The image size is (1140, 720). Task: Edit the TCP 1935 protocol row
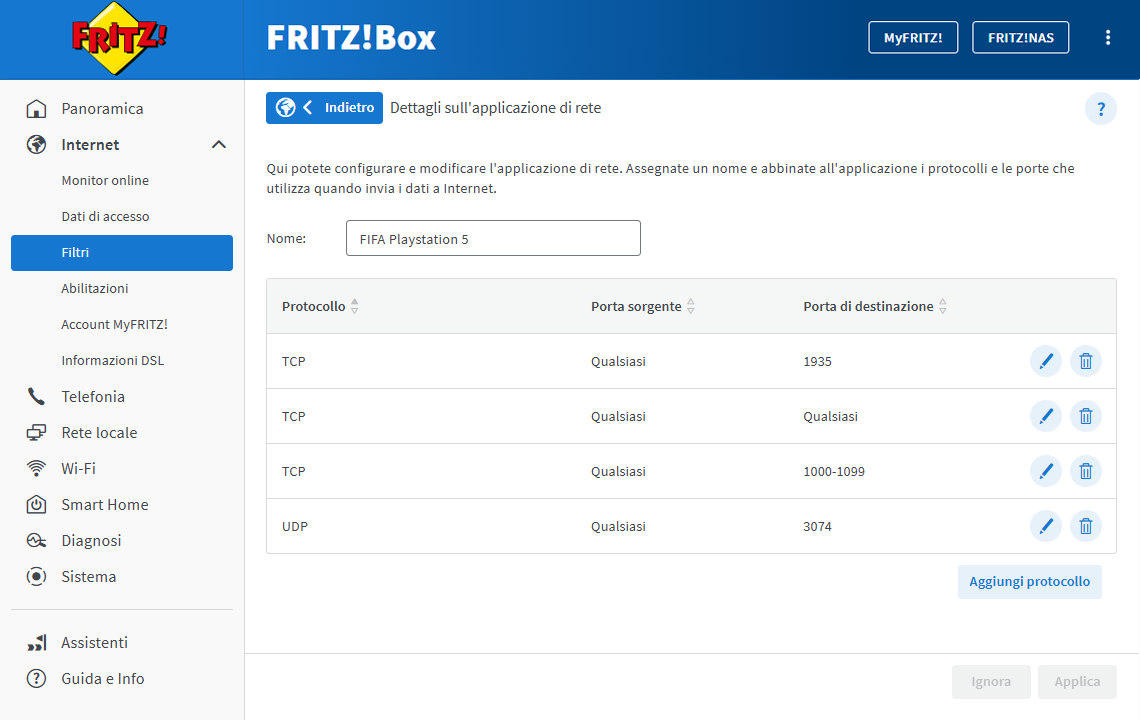tap(1045, 361)
